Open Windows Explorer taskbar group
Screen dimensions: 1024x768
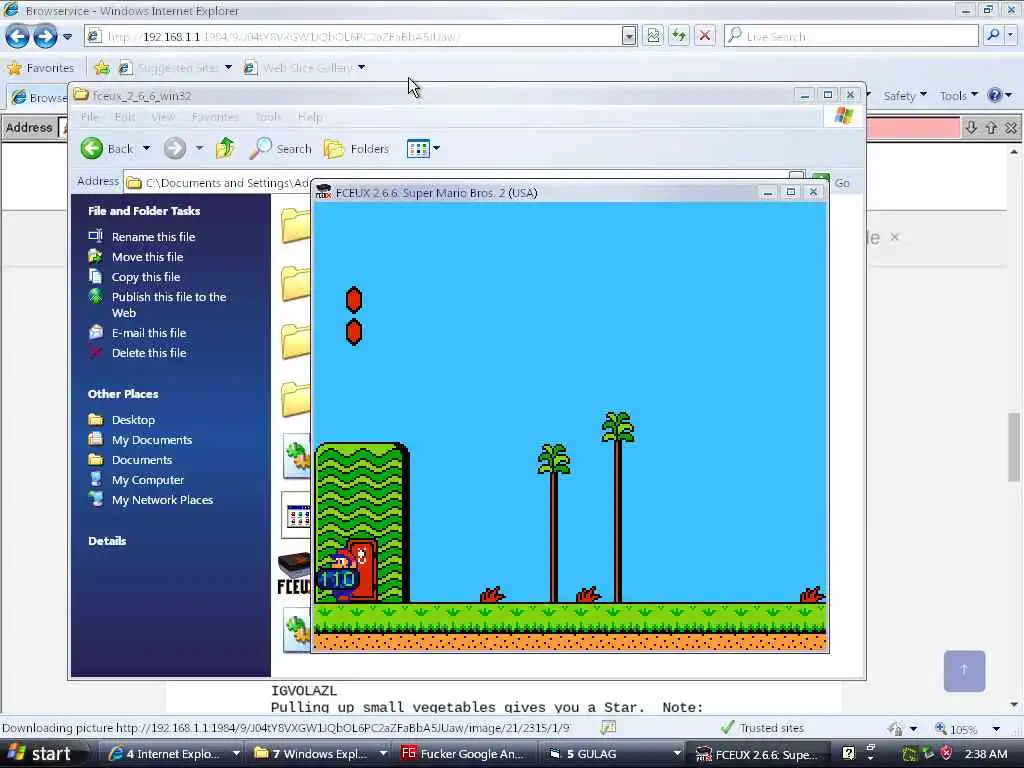point(320,754)
